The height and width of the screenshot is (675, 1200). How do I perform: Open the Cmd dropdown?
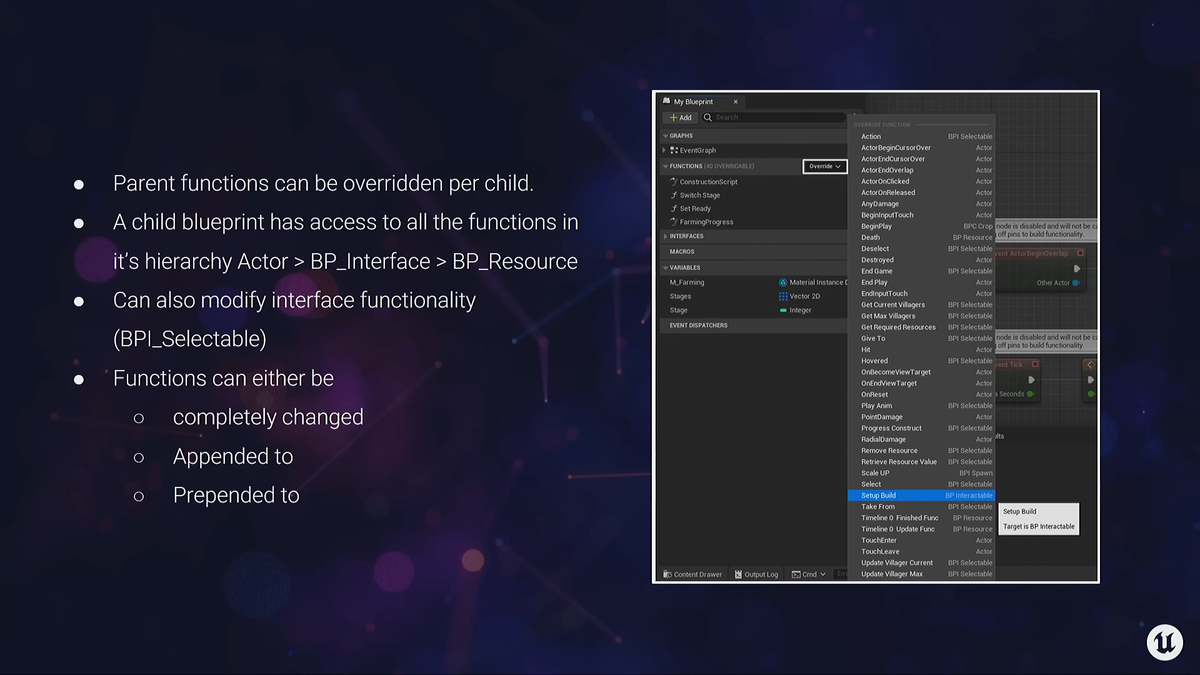809,574
